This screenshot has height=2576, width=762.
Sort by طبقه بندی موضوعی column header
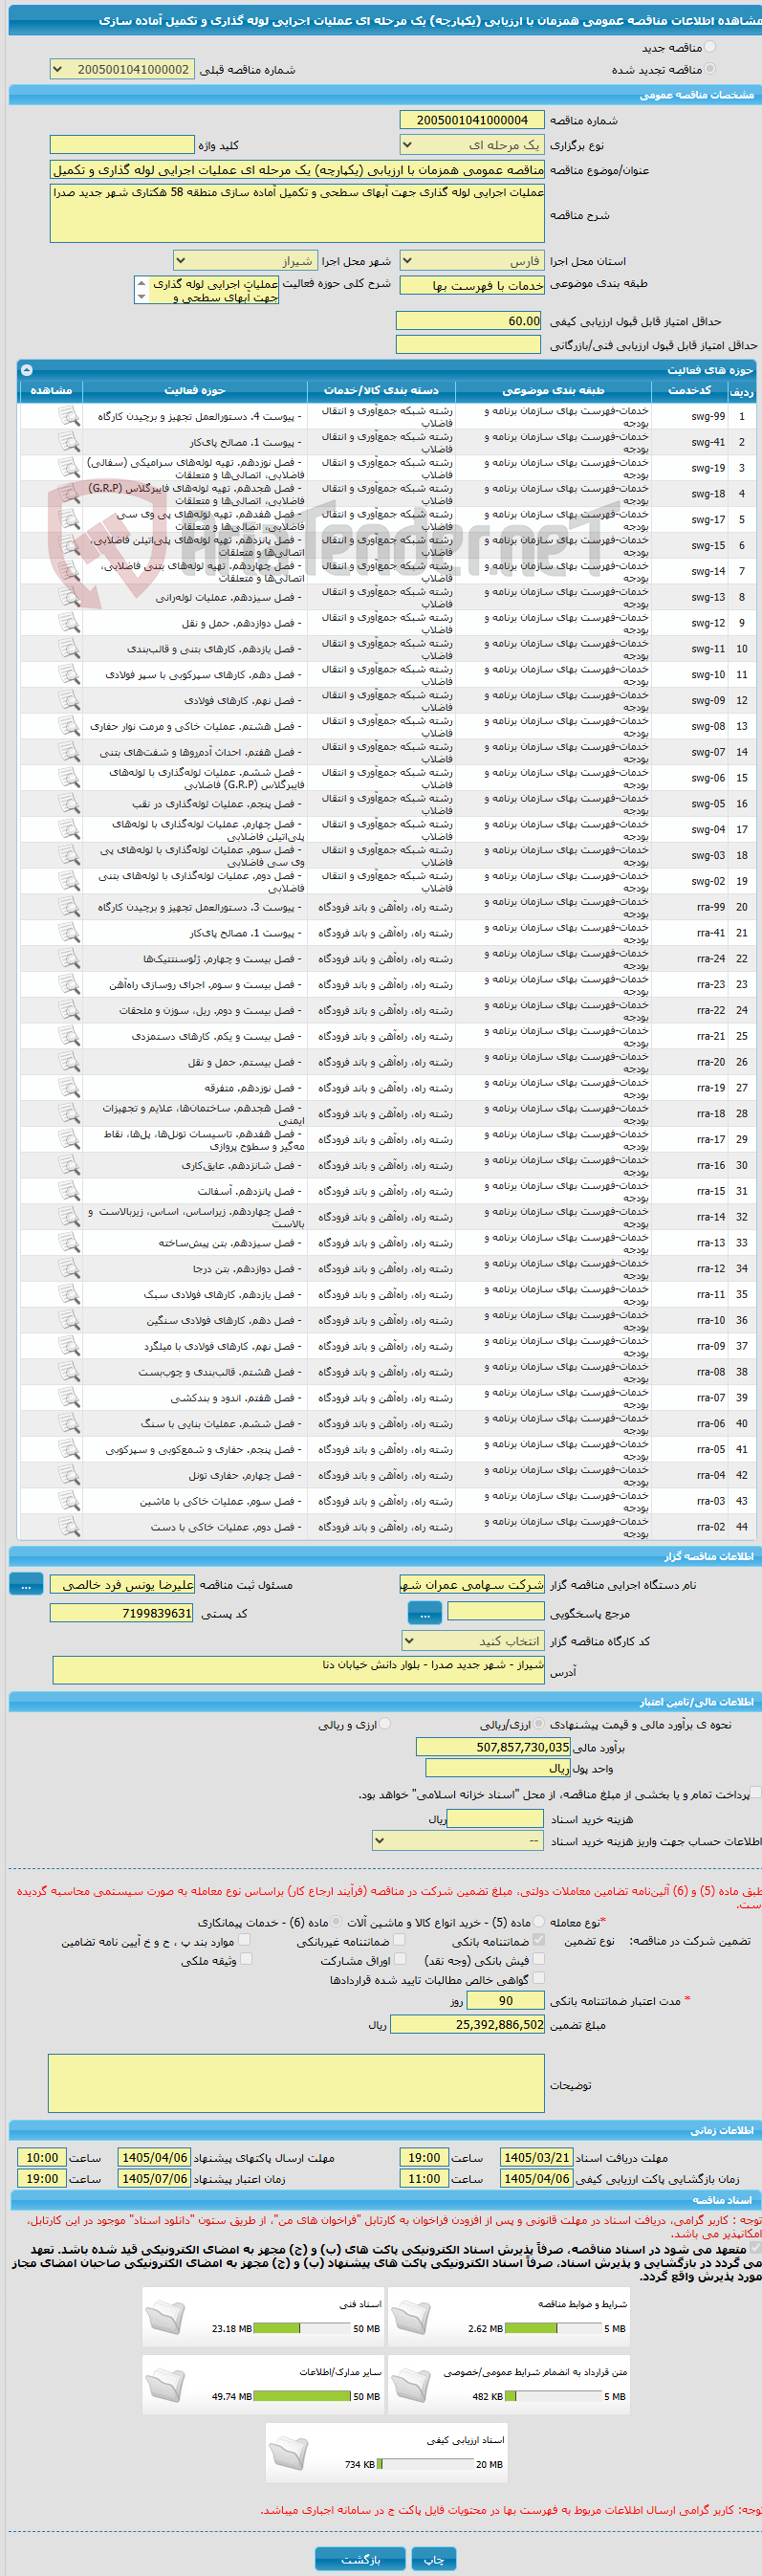[x=553, y=390]
